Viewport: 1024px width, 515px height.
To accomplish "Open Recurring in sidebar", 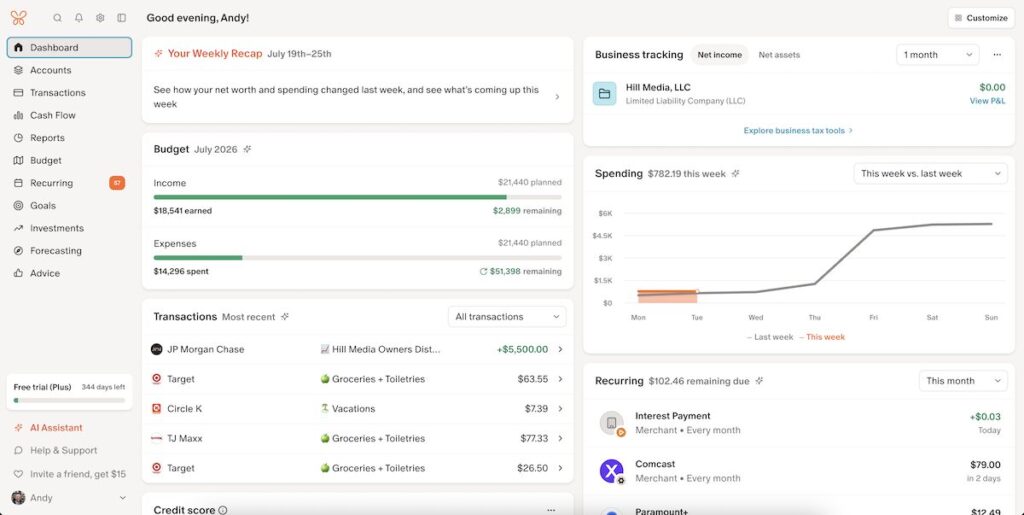I will pos(69,183).
